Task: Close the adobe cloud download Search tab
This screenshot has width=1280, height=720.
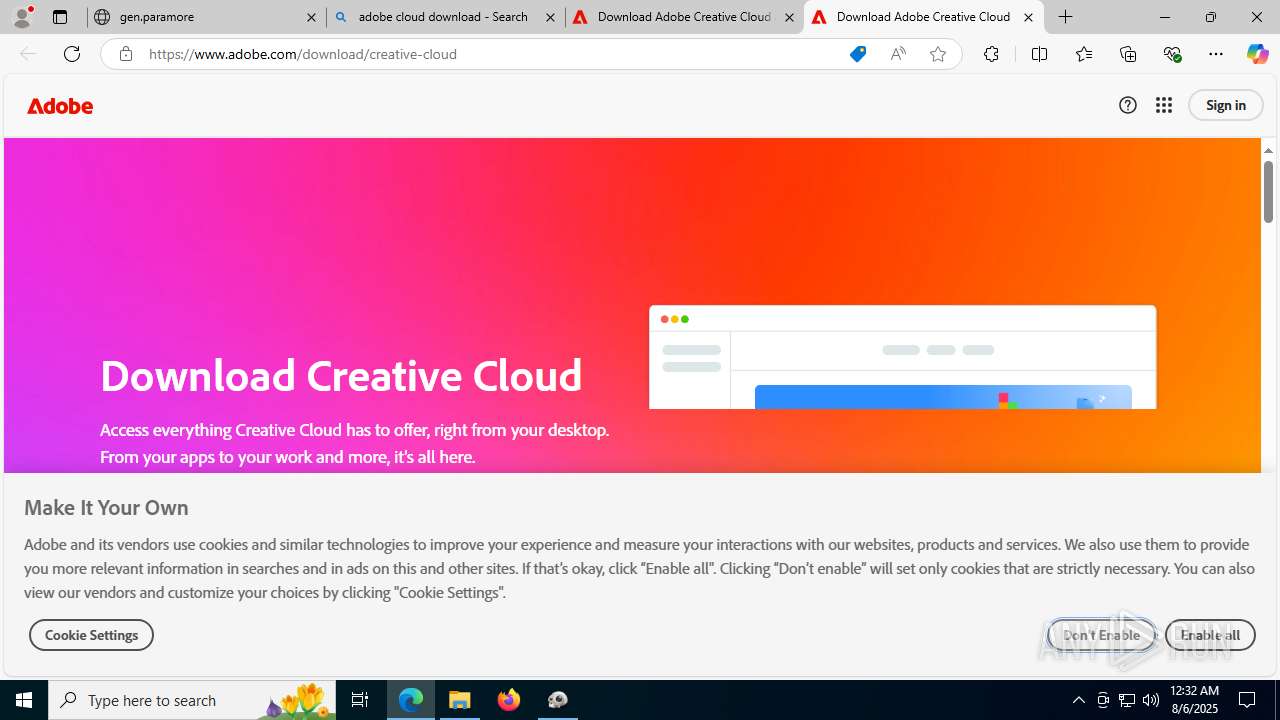Action: 550,17
